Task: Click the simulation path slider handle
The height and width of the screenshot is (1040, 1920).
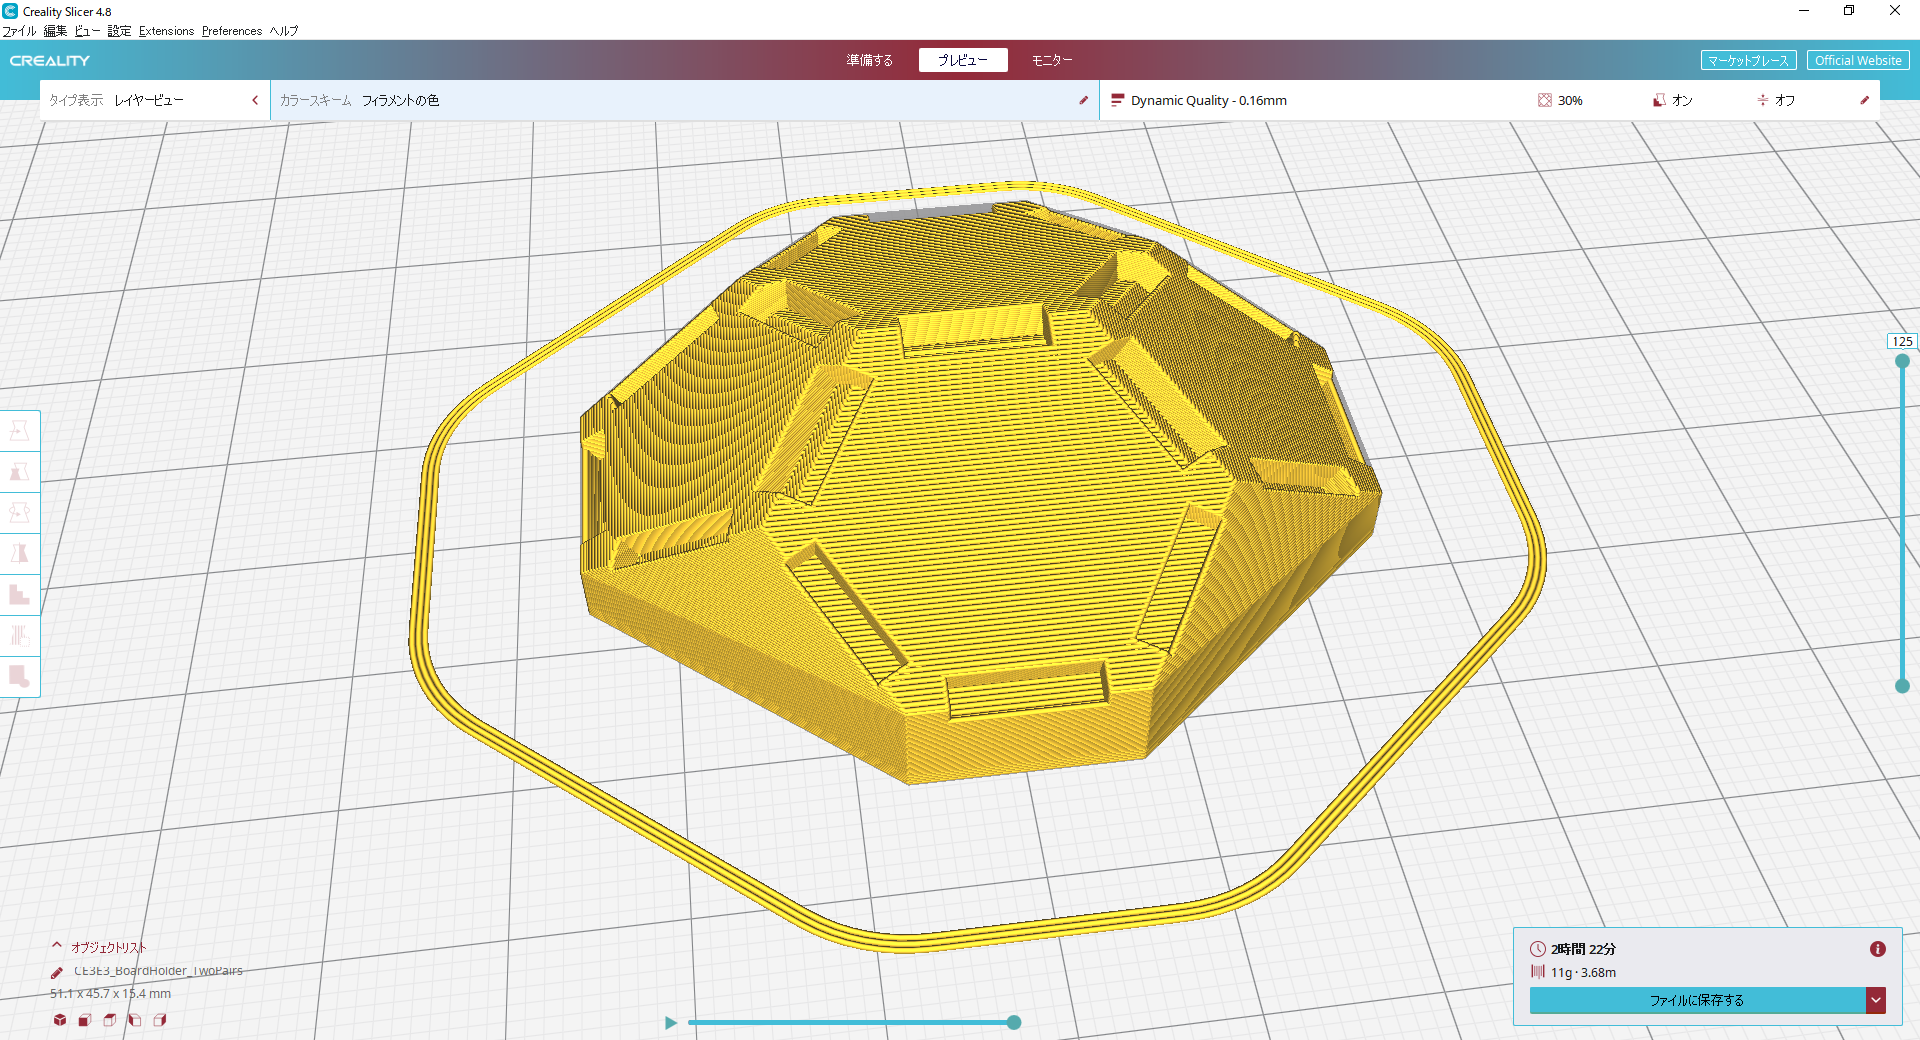Action: tap(1014, 1022)
